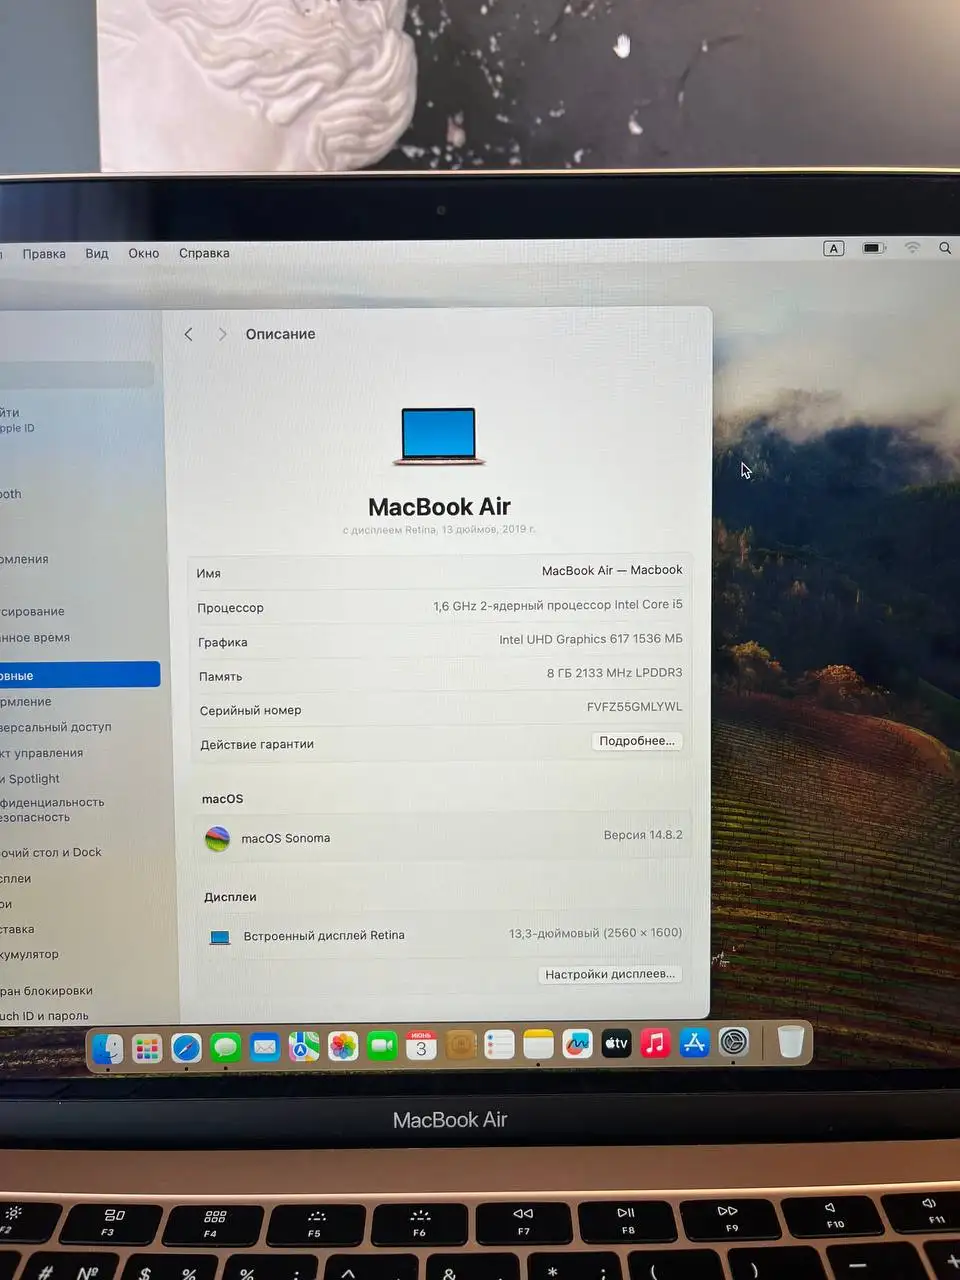Click 'Версия 14.8.2' text

click(x=643, y=835)
